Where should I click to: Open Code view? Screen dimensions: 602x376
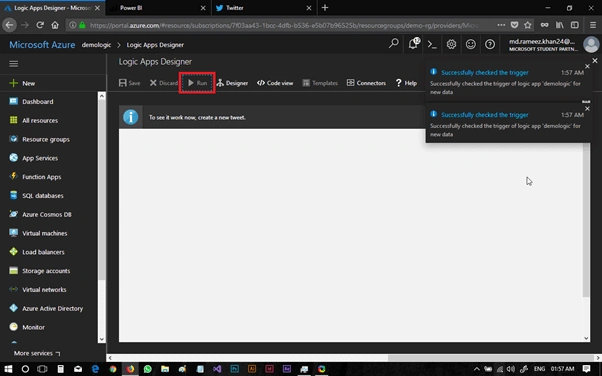(275, 83)
